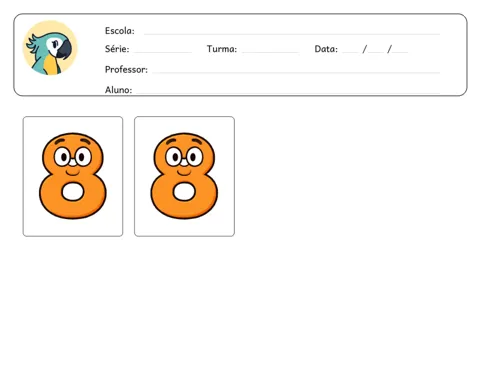Screen dimensions: 480x384
Task: Click the macaw parrot logo
Action: click(50, 48)
